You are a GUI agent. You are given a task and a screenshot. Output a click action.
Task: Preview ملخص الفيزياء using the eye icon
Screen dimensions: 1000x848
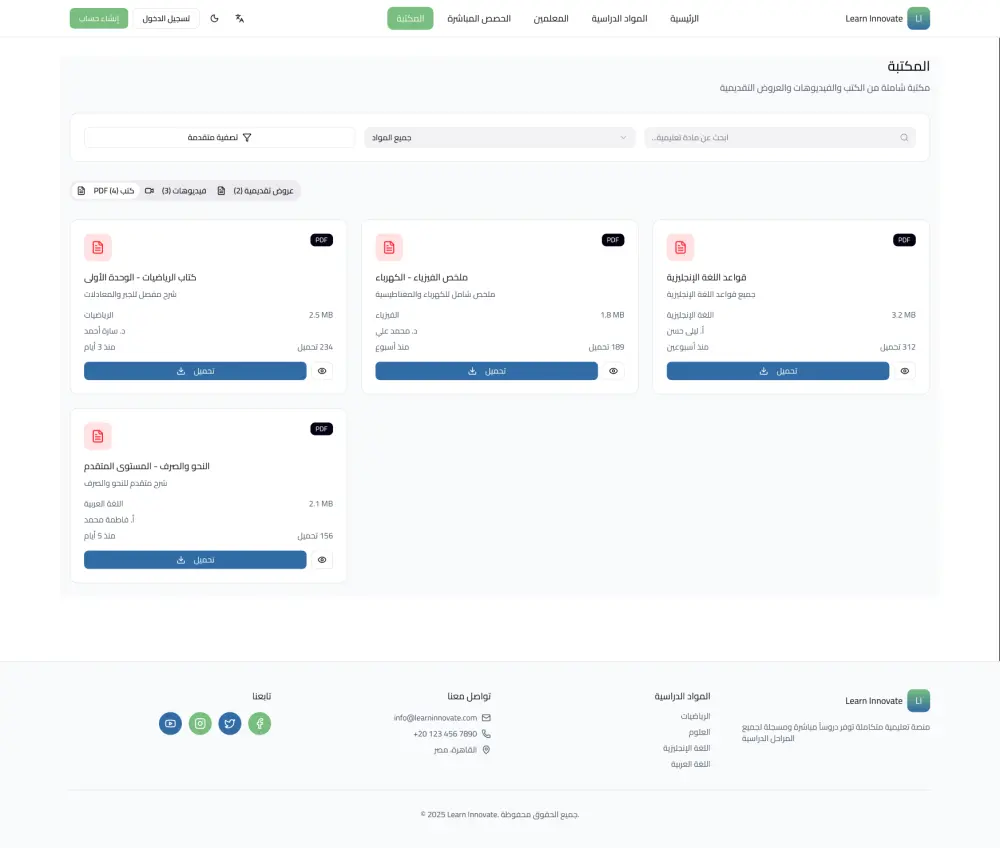pos(613,370)
